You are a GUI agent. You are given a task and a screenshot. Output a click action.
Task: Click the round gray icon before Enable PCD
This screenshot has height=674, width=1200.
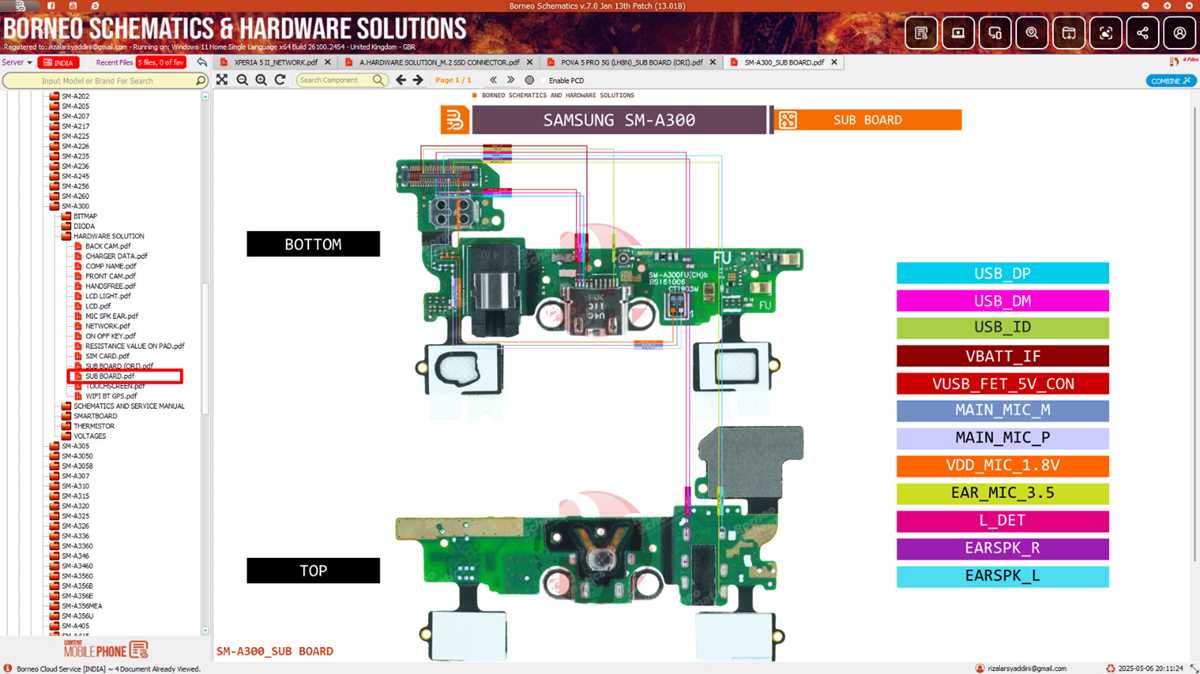[x=529, y=80]
